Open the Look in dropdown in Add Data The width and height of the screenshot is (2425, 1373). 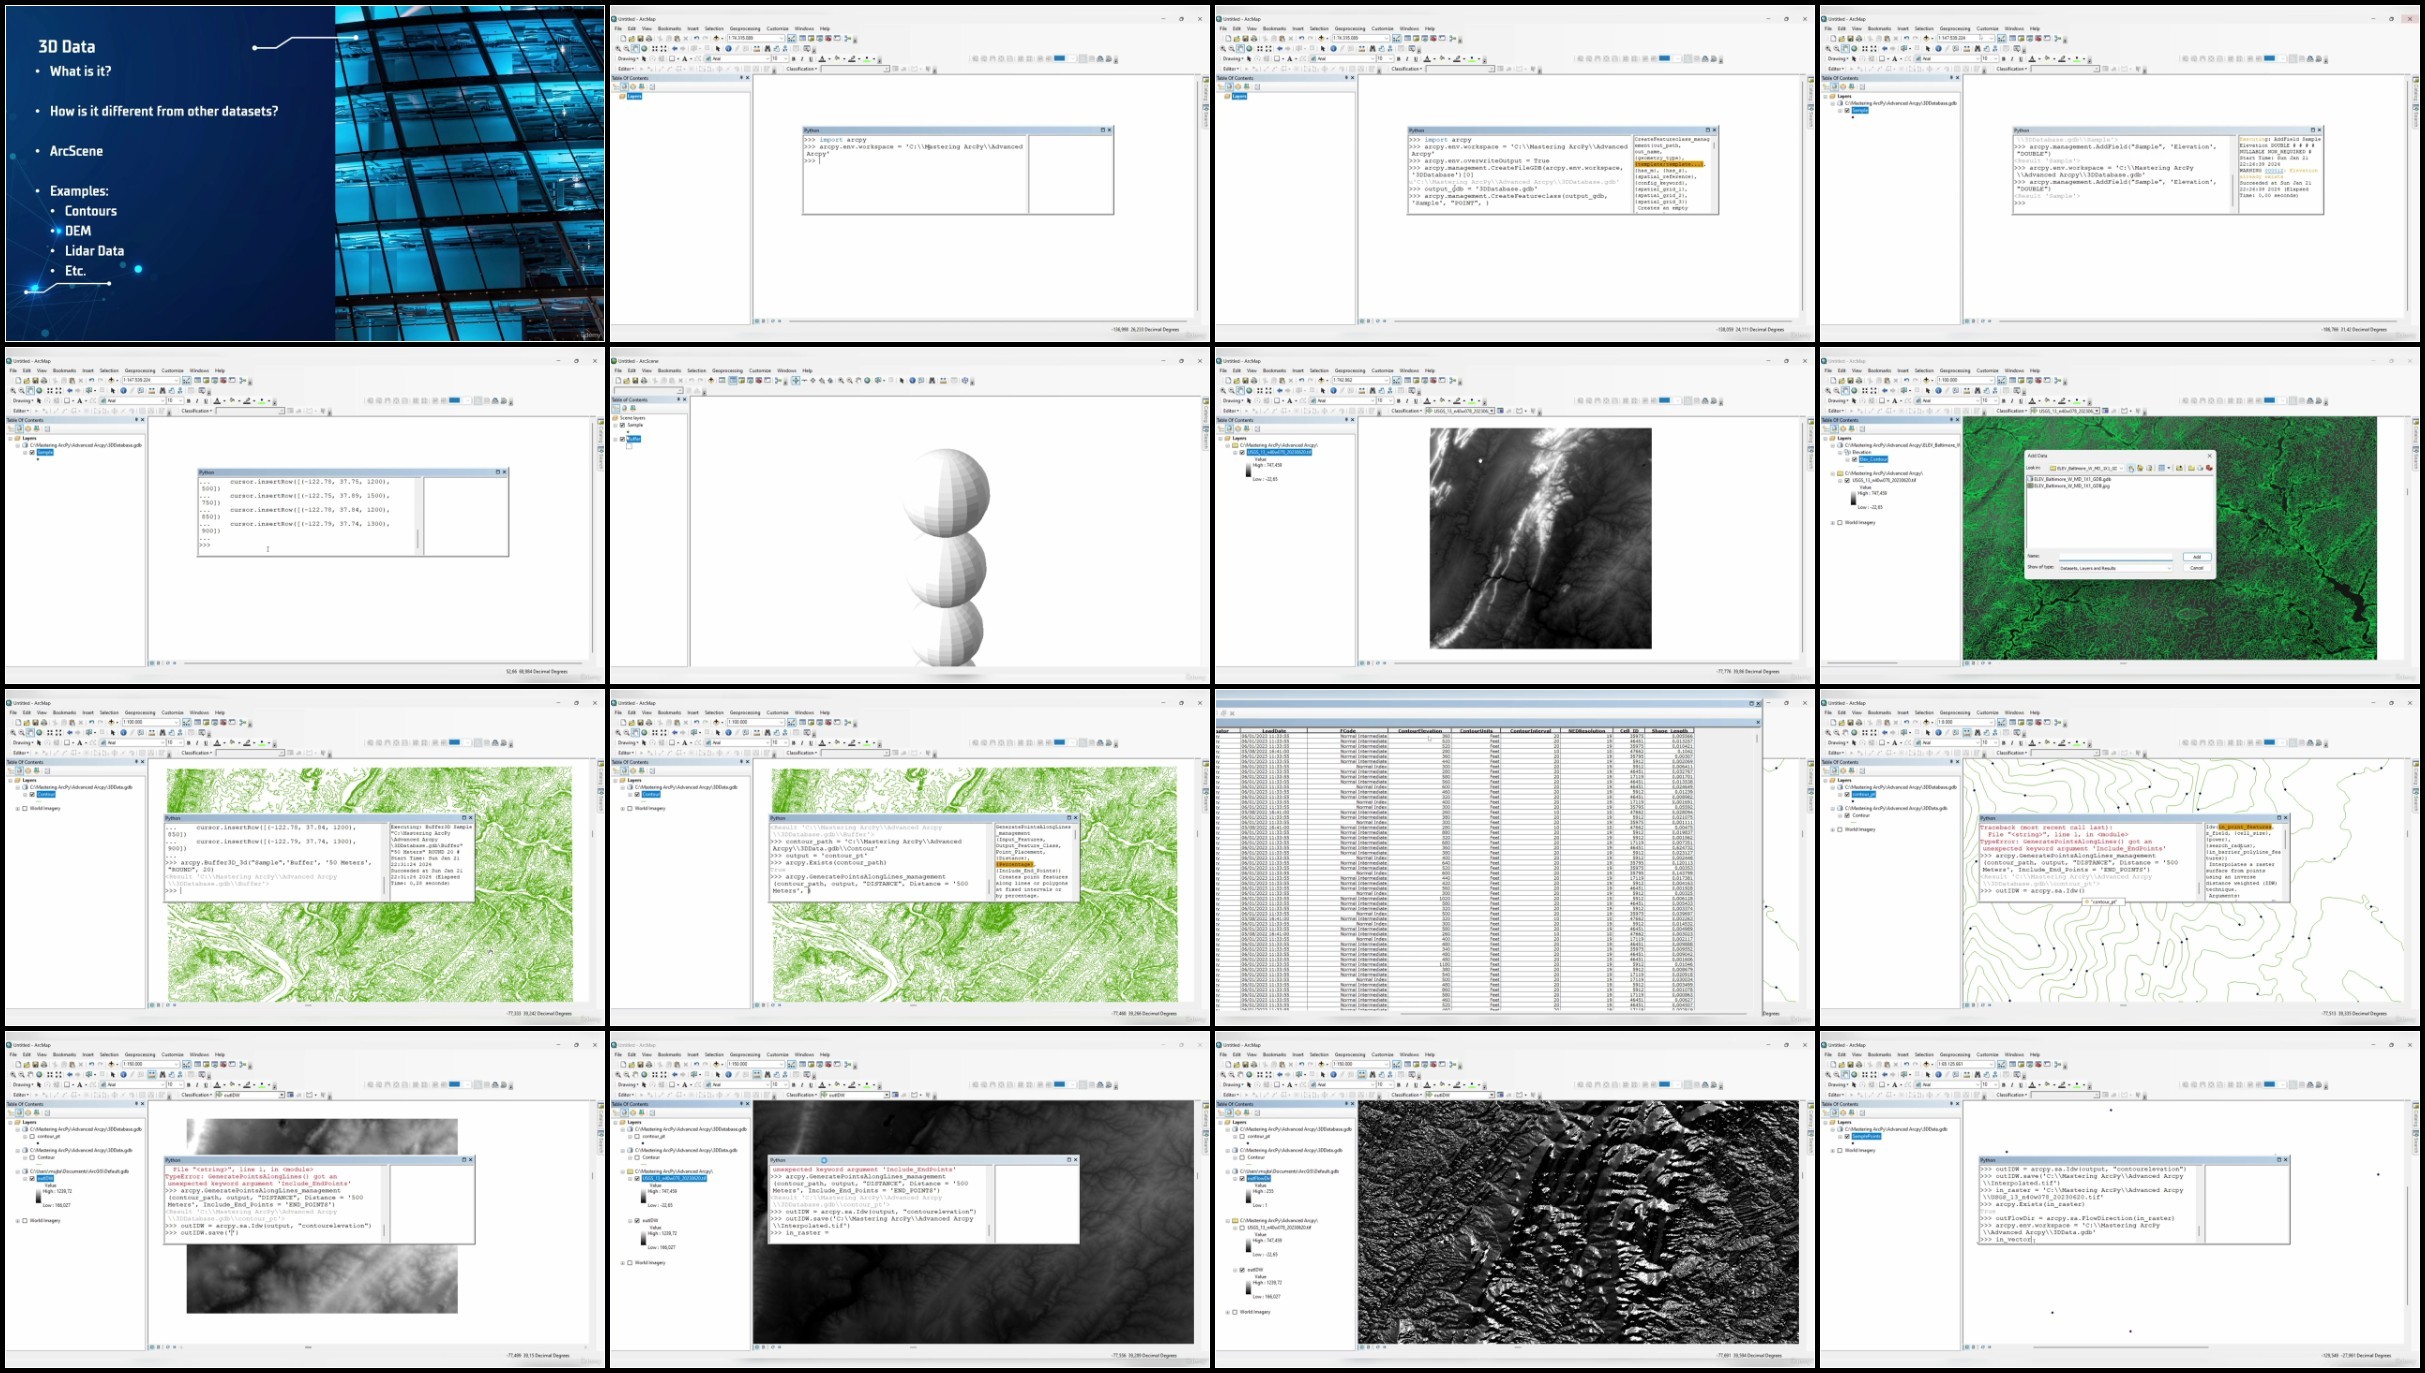(2087, 468)
